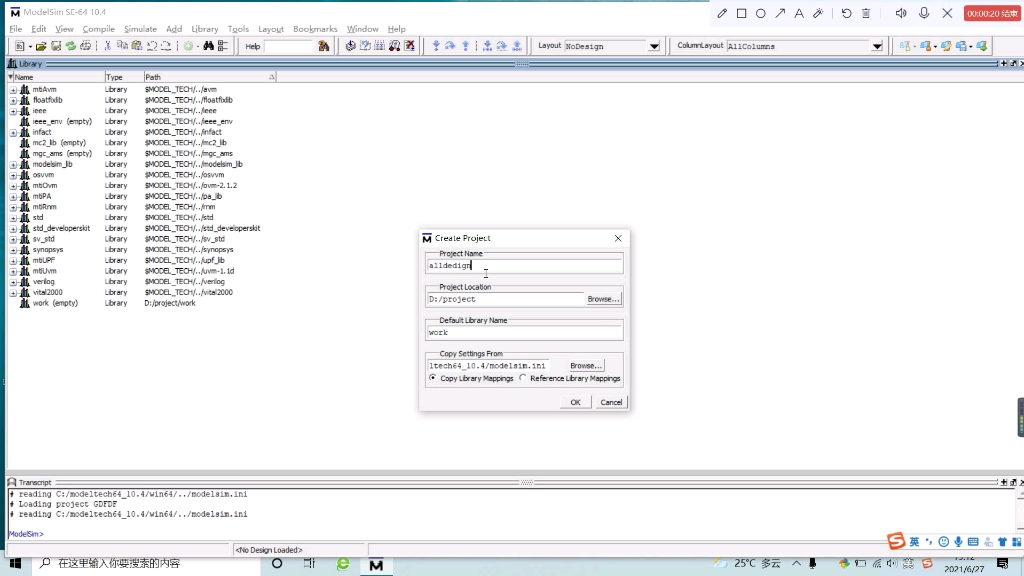This screenshot has height=576, width=1024.
Task: Select the pencil annotation tool in recorder bar
Action: tap(722, 13)
